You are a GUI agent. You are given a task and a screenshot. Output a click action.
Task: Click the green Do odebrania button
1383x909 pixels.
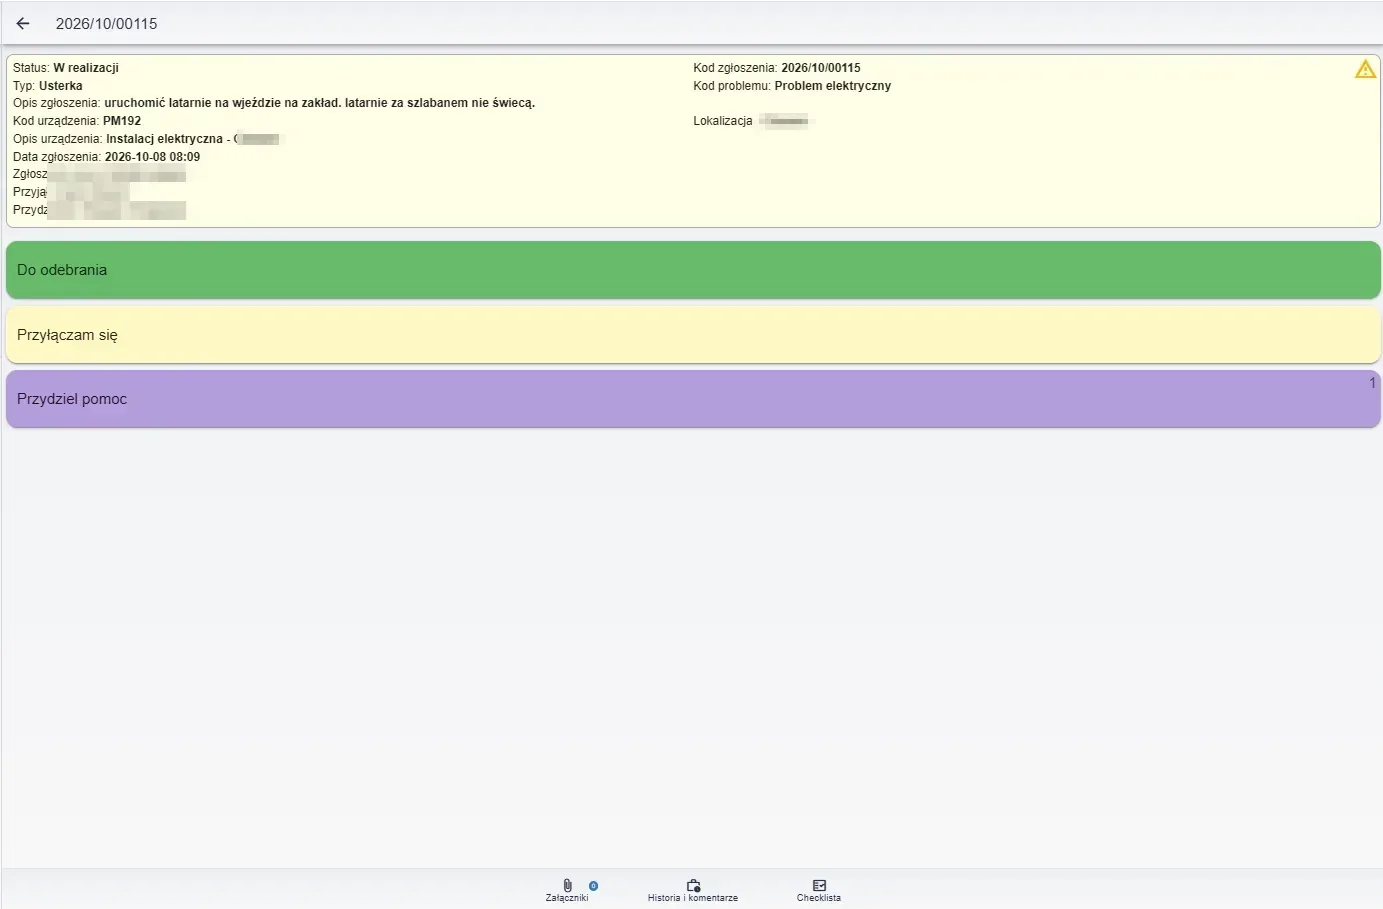tap(693, 270)
